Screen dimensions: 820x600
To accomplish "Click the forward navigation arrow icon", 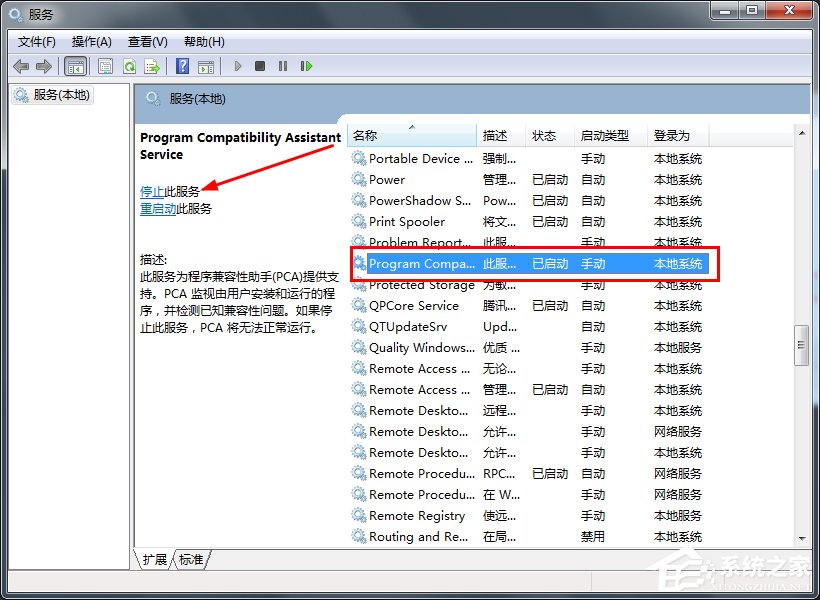I will [45, 66].
